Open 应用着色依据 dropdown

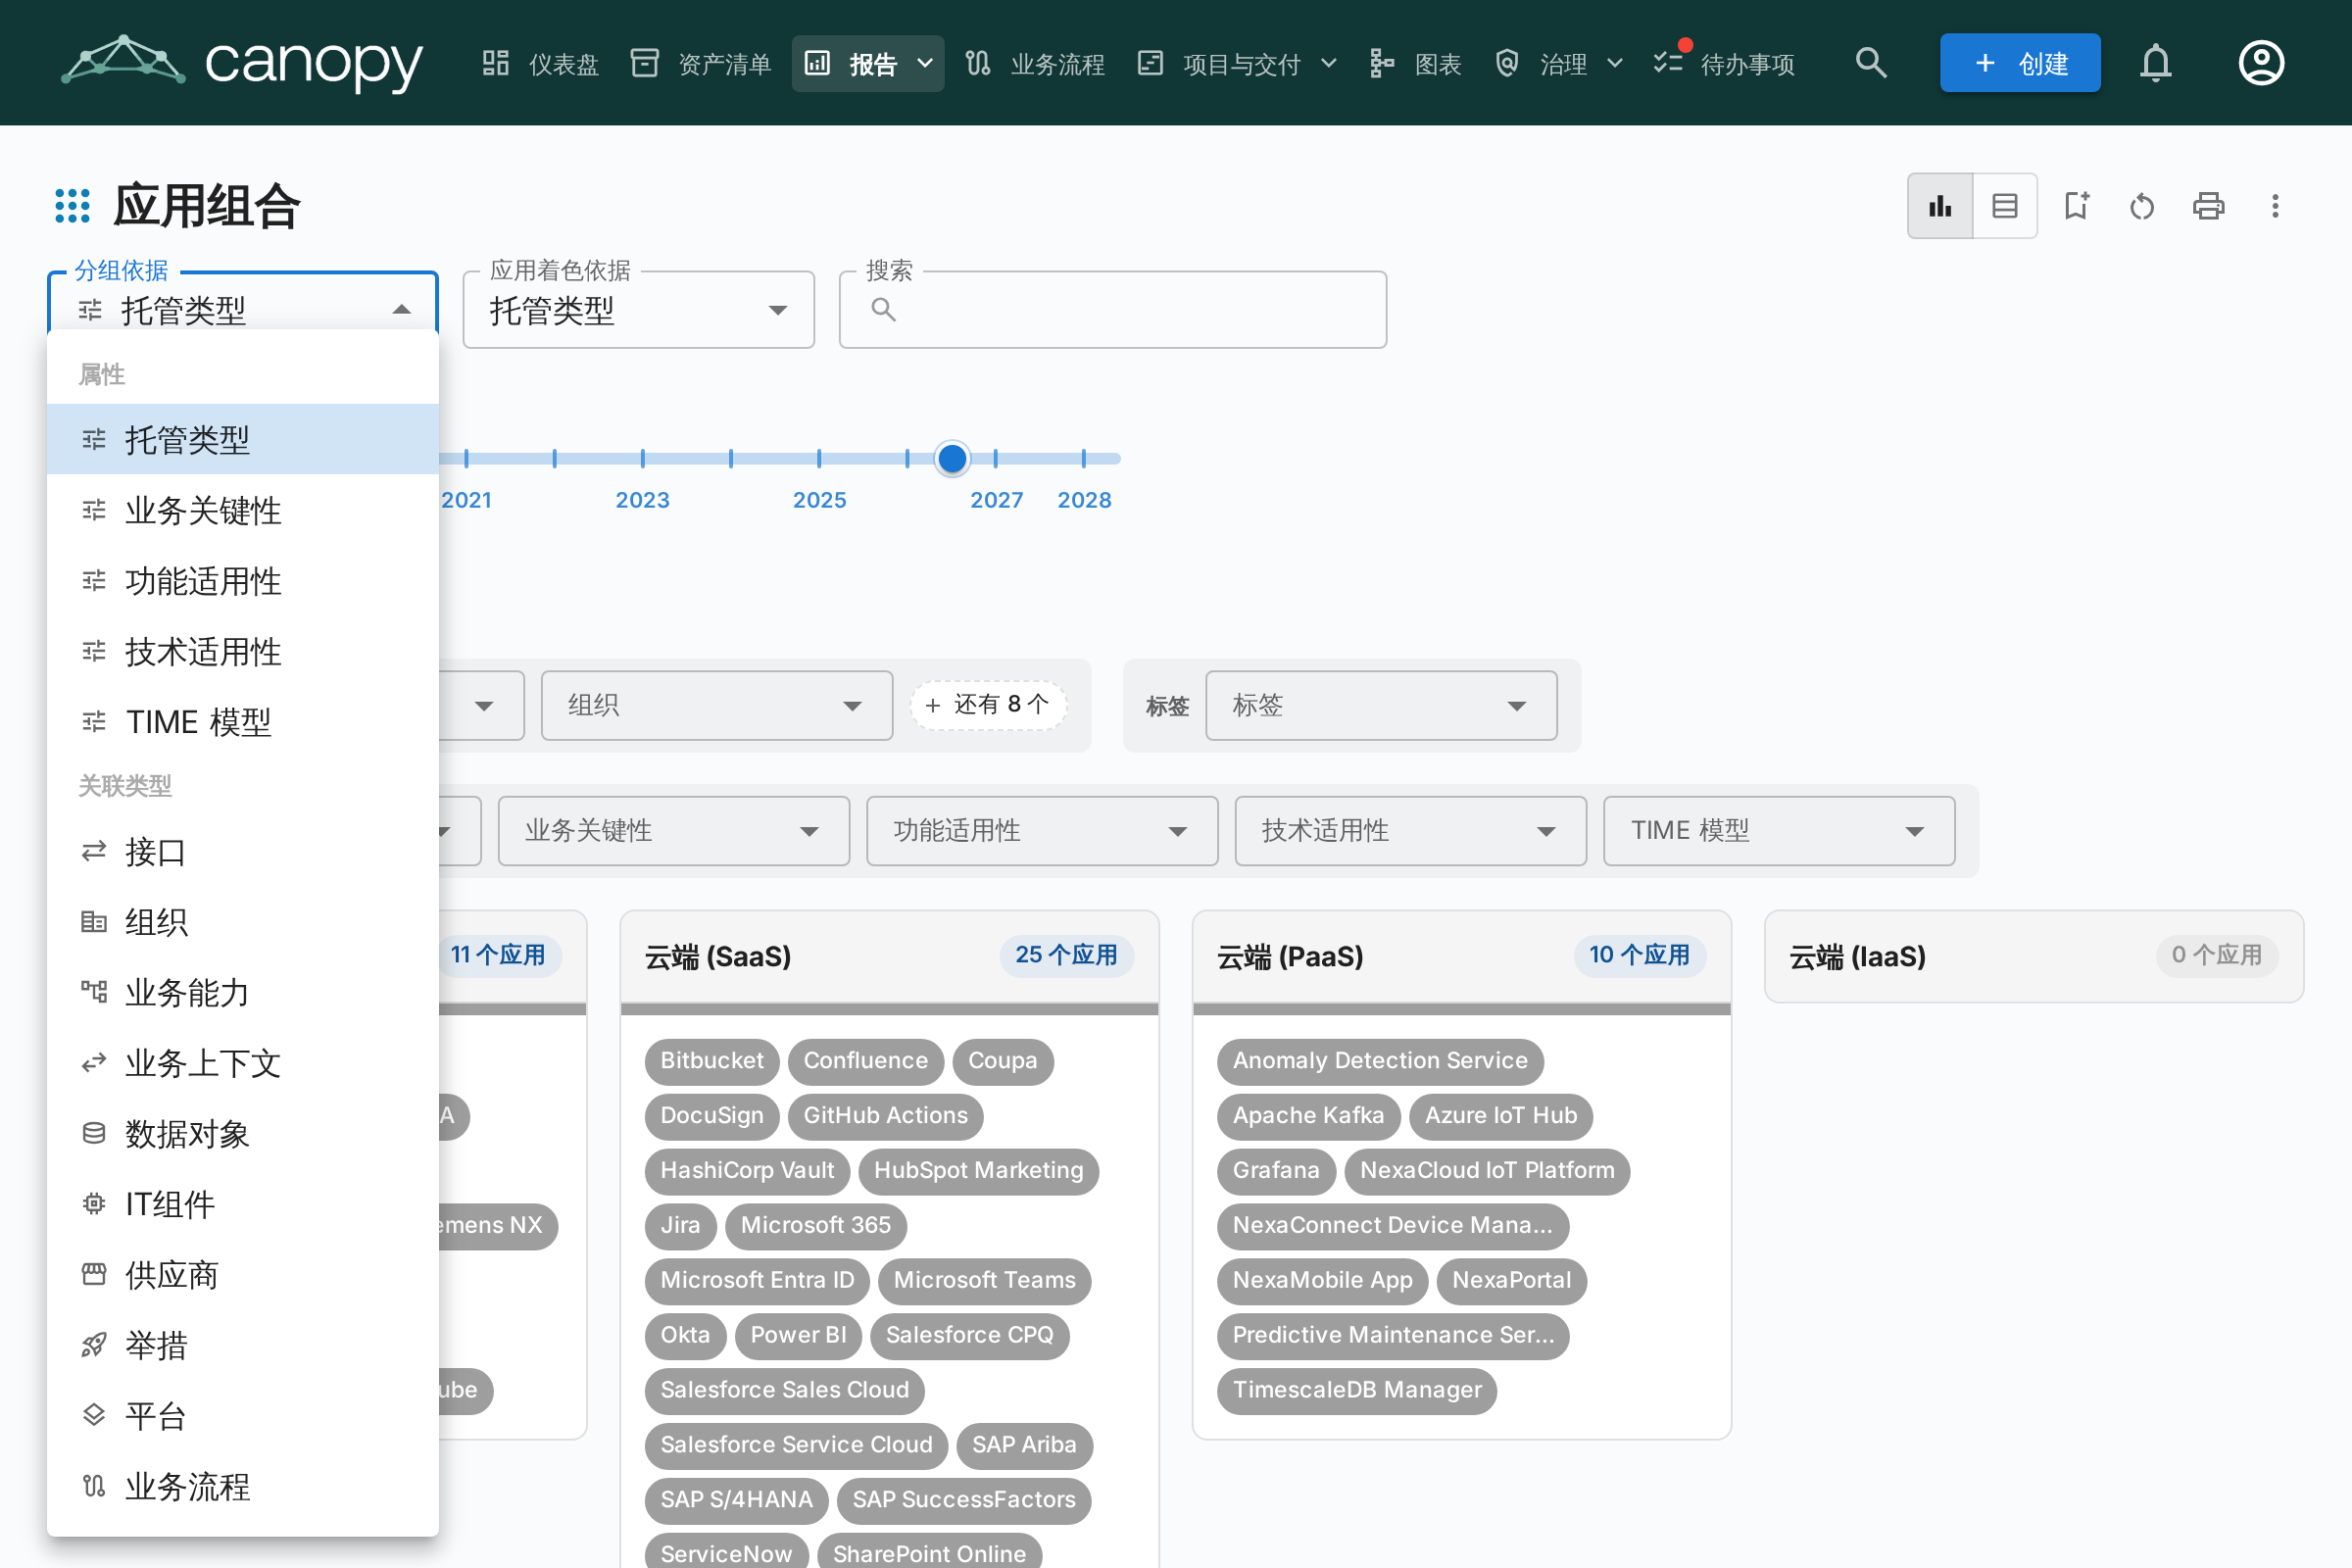[x=638, y=310]
